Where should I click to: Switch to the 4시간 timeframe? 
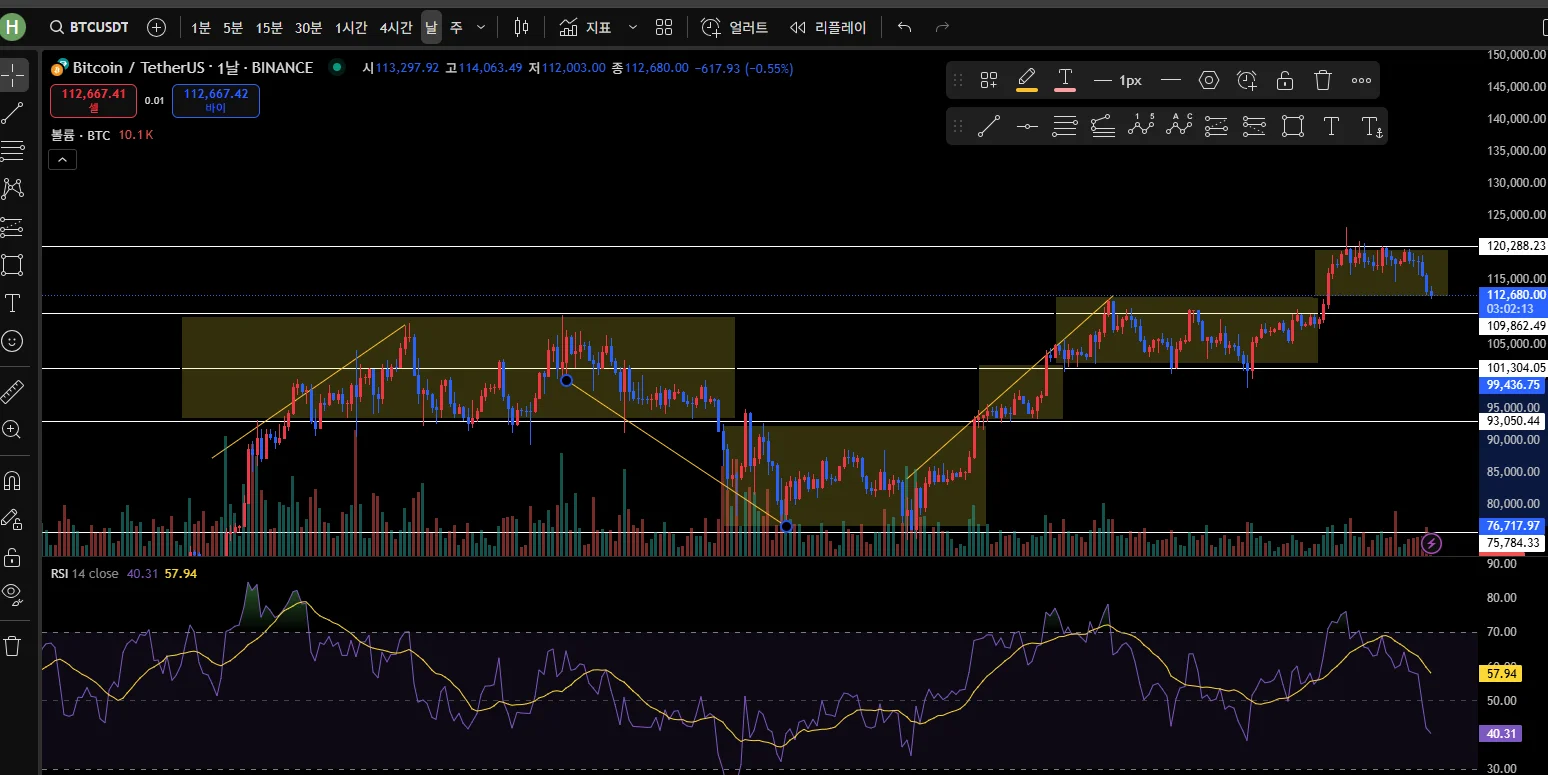point(395,27)
